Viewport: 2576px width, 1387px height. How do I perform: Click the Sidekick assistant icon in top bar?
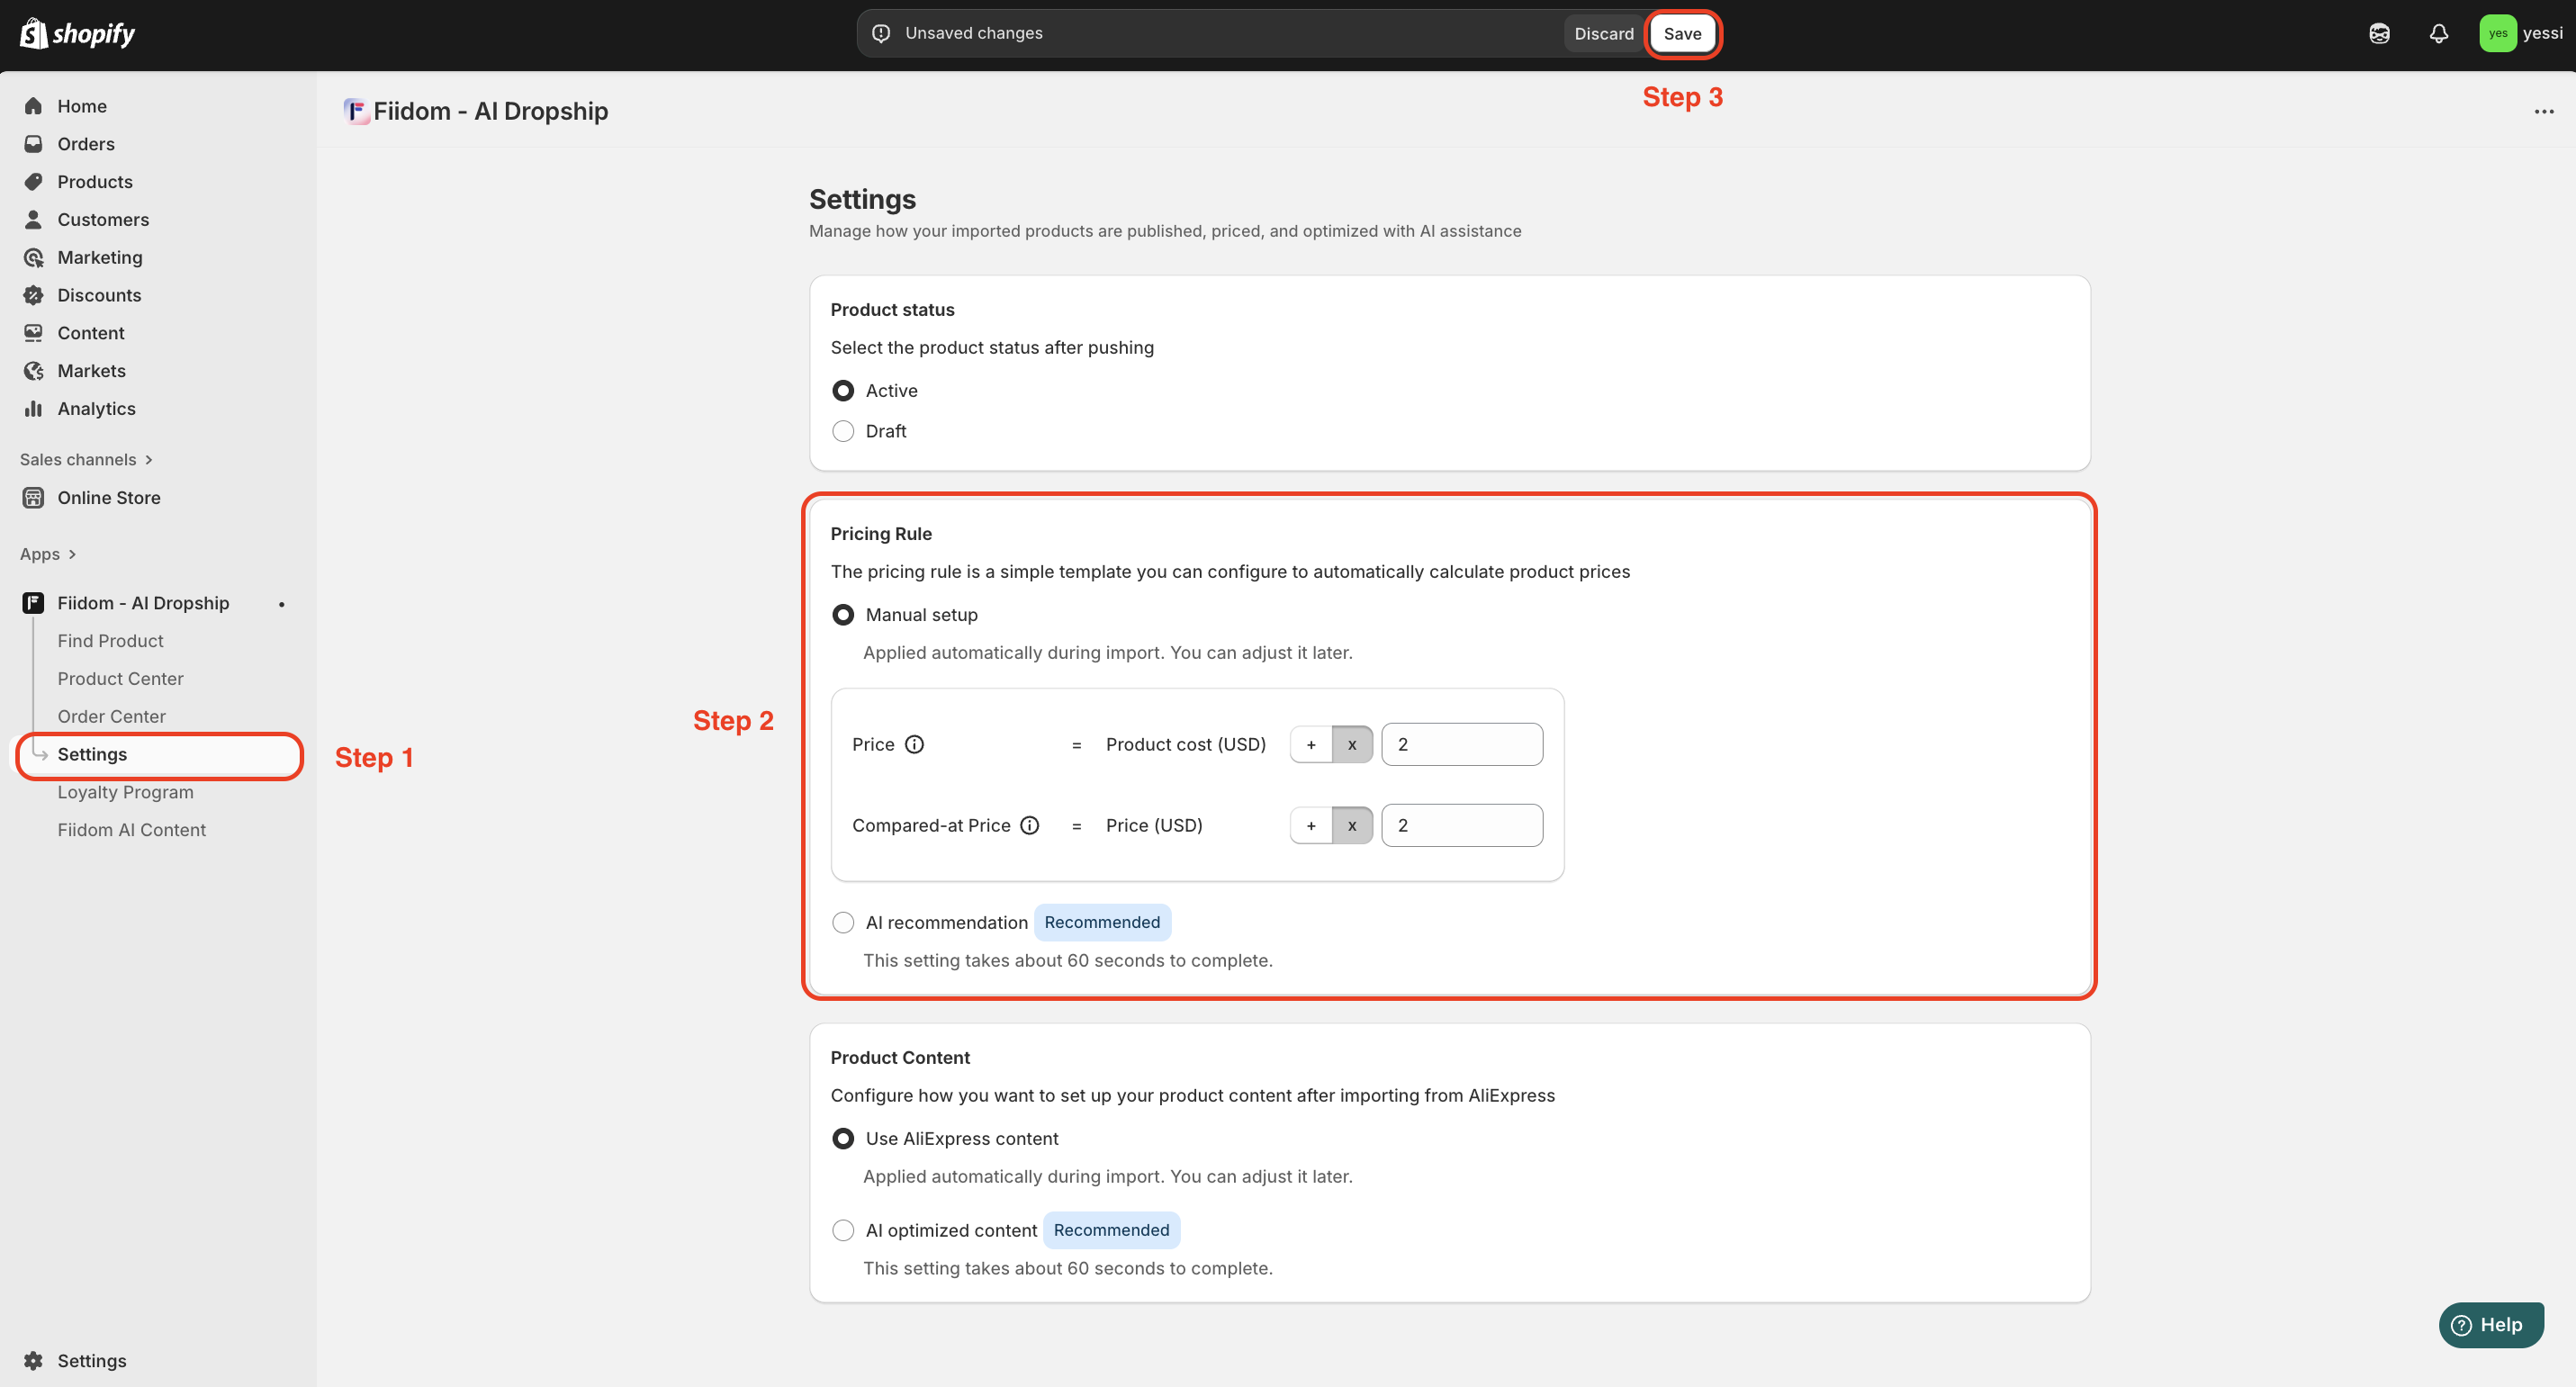tap(2379, 33)
